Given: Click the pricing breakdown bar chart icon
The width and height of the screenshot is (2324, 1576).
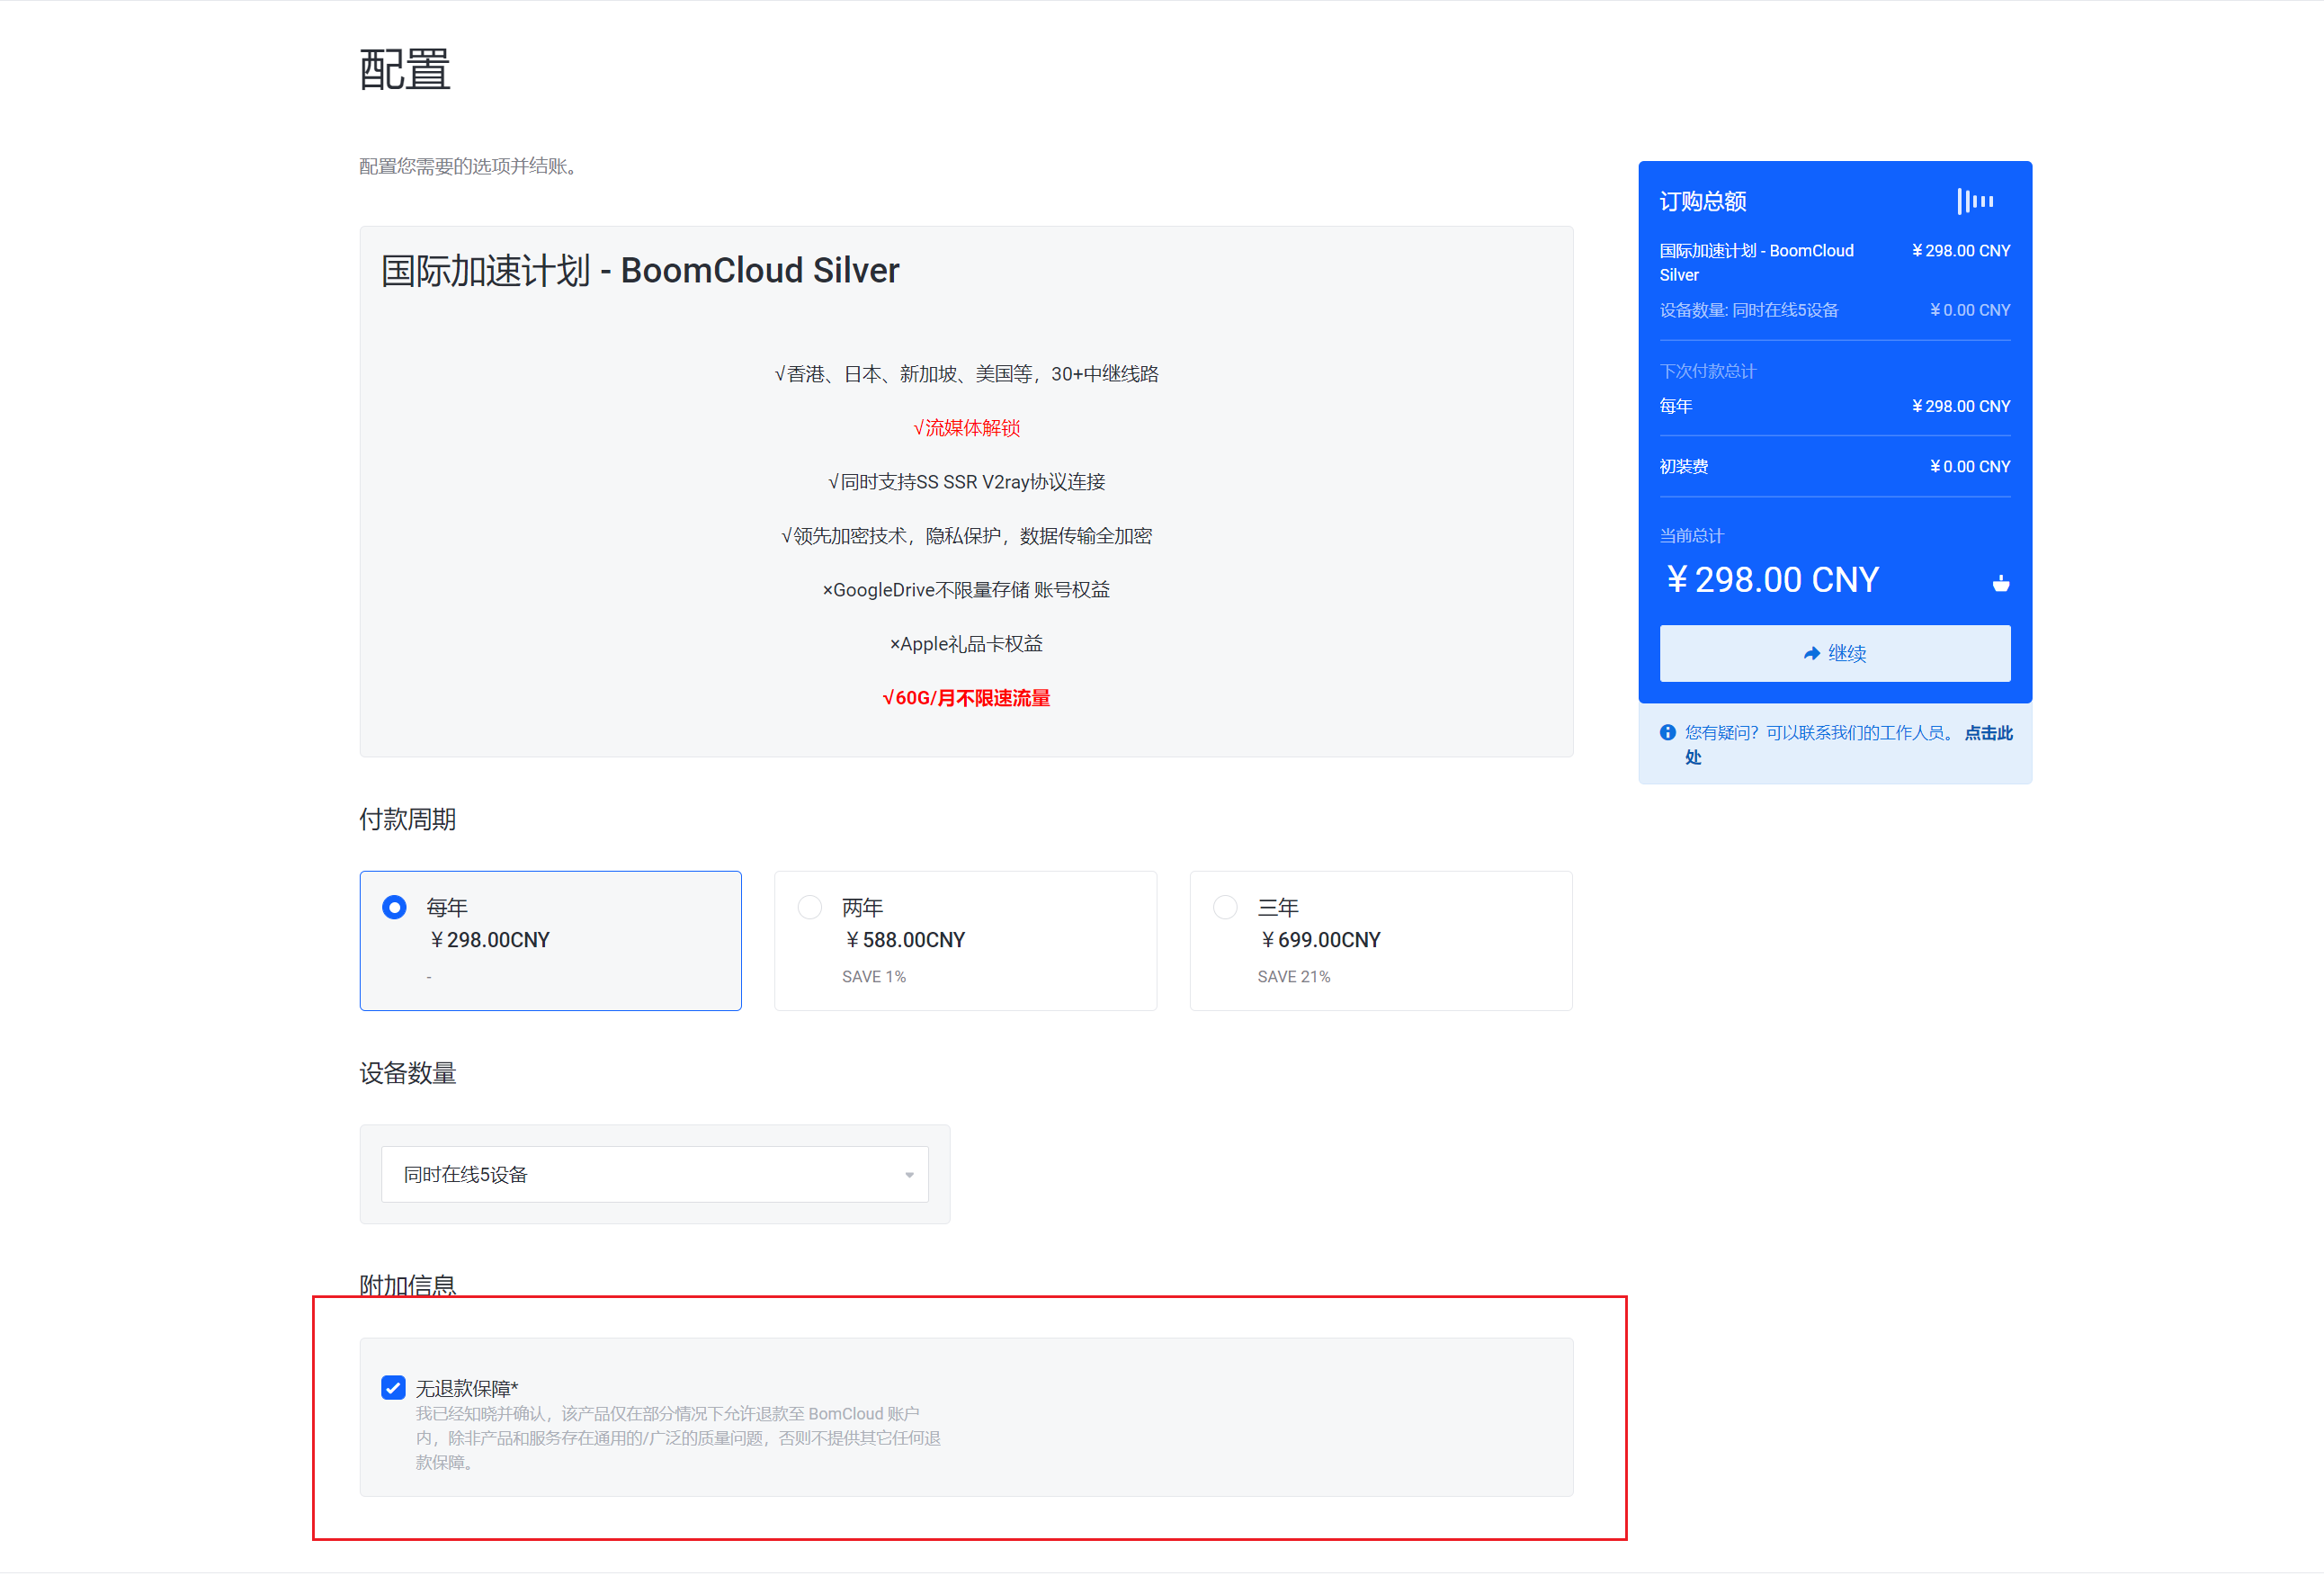Looking at the screenshot, I should tap(1974, 202).
